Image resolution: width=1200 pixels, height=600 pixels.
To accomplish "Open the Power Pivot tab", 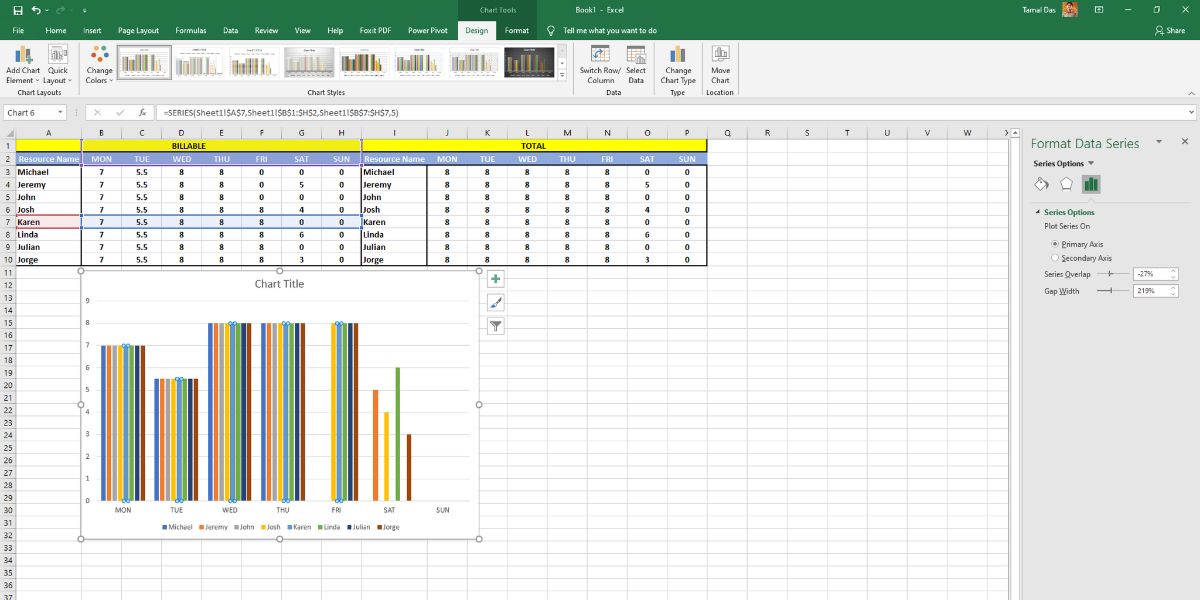I will pos(428,30).
